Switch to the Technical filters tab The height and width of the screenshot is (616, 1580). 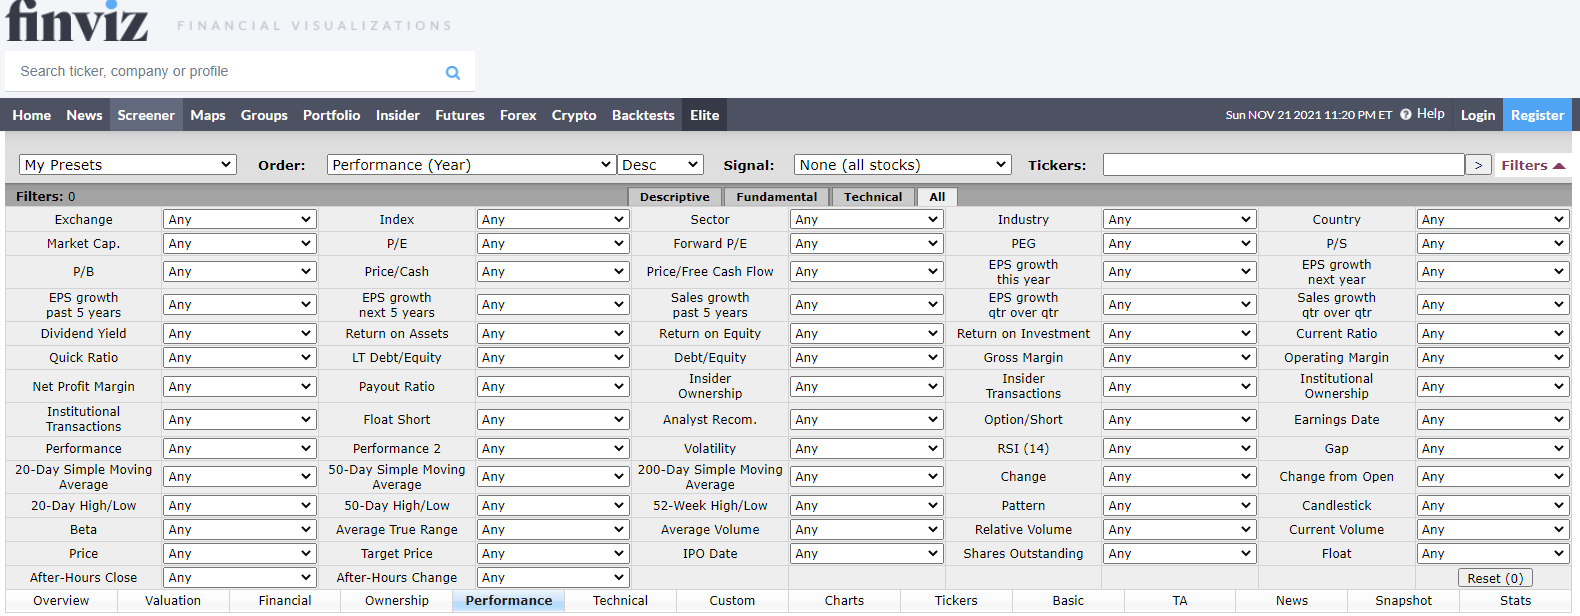click(873, 197)
